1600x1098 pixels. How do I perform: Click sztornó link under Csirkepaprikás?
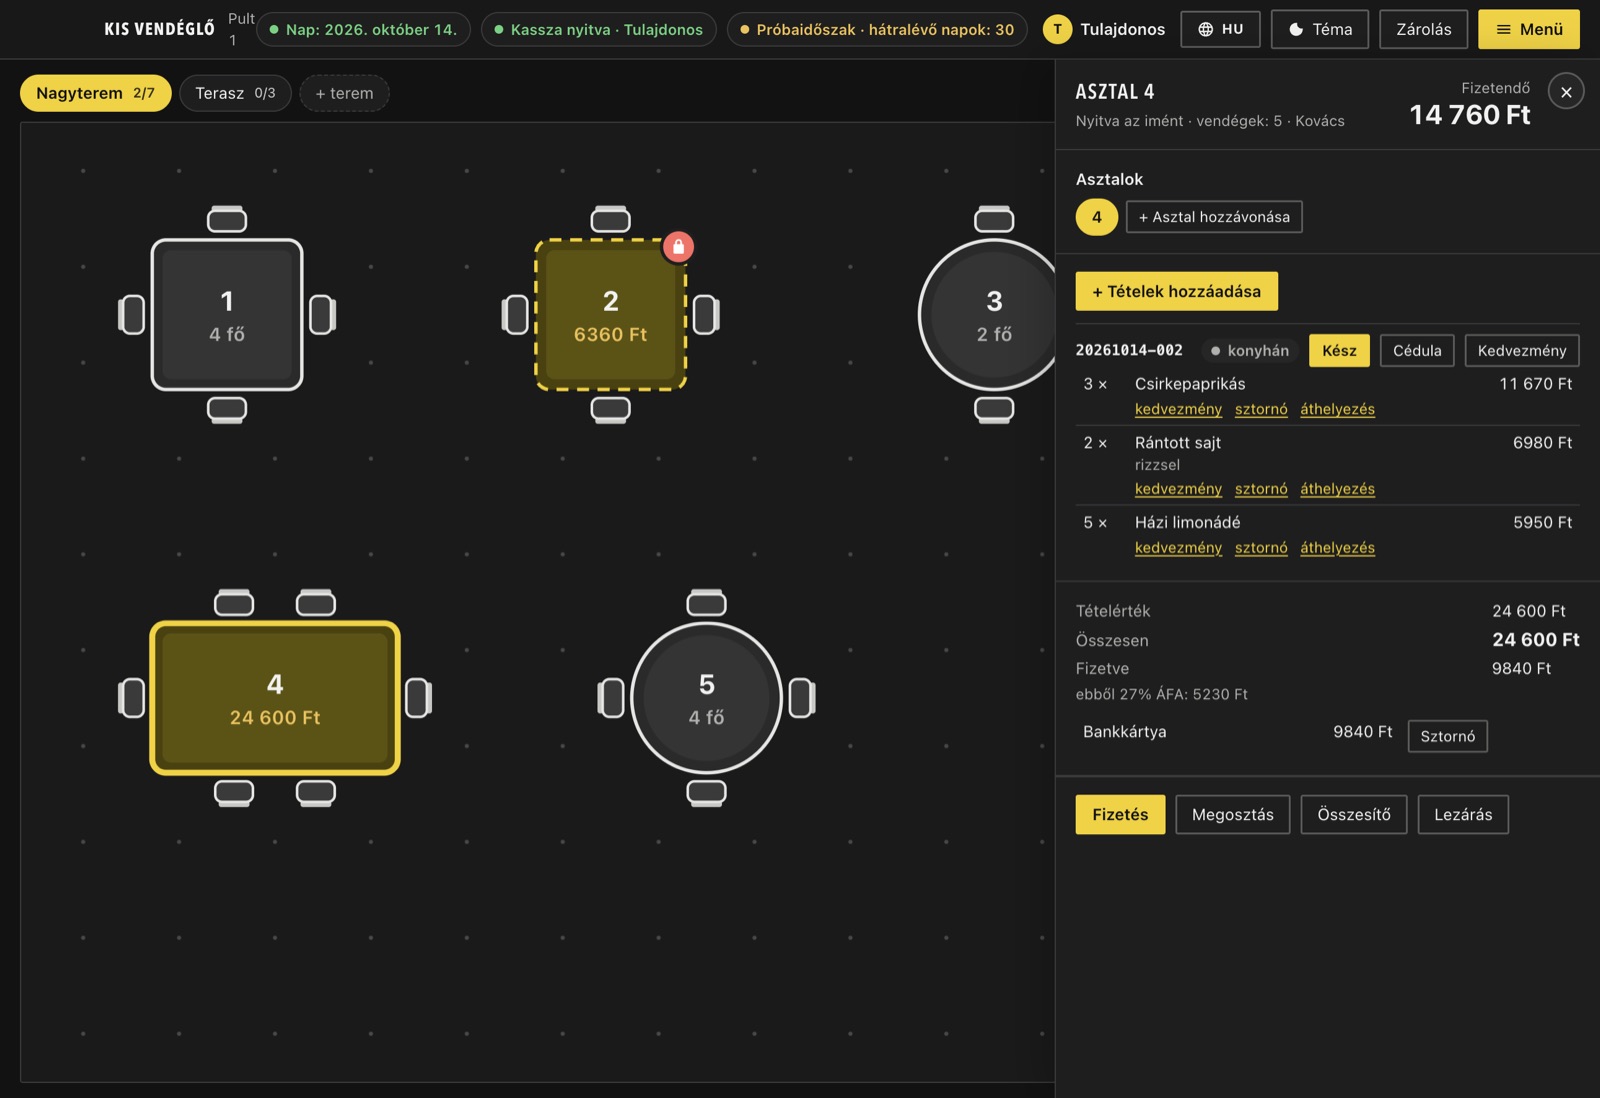click(x=1261, y=409)
